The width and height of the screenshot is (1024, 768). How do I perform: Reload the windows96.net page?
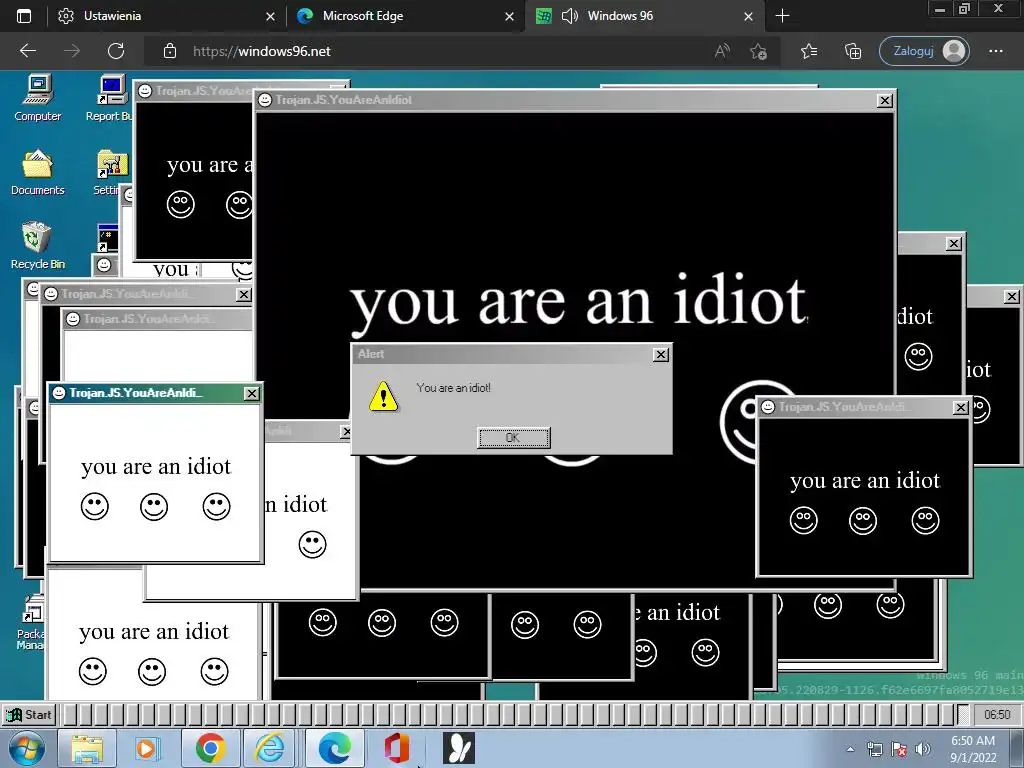click(x=116, y=51)
